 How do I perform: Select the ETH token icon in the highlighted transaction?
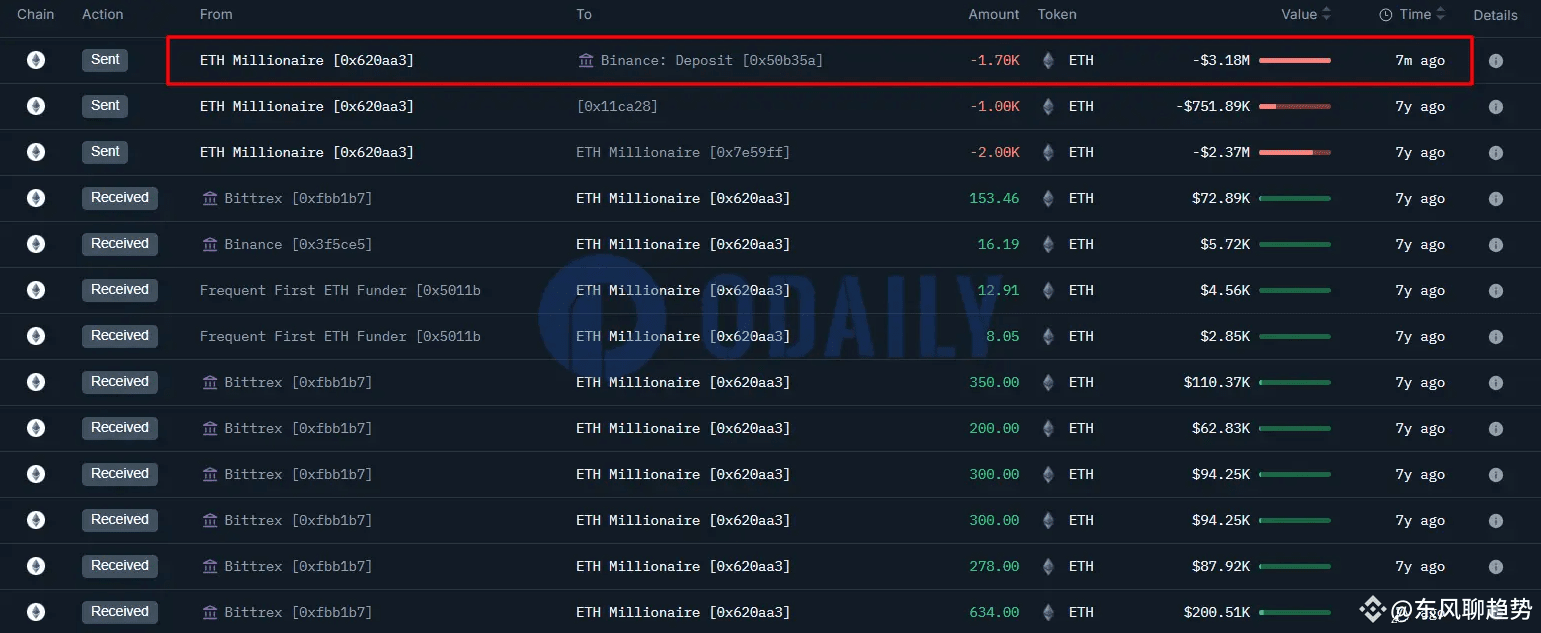tap(1047, 60)
